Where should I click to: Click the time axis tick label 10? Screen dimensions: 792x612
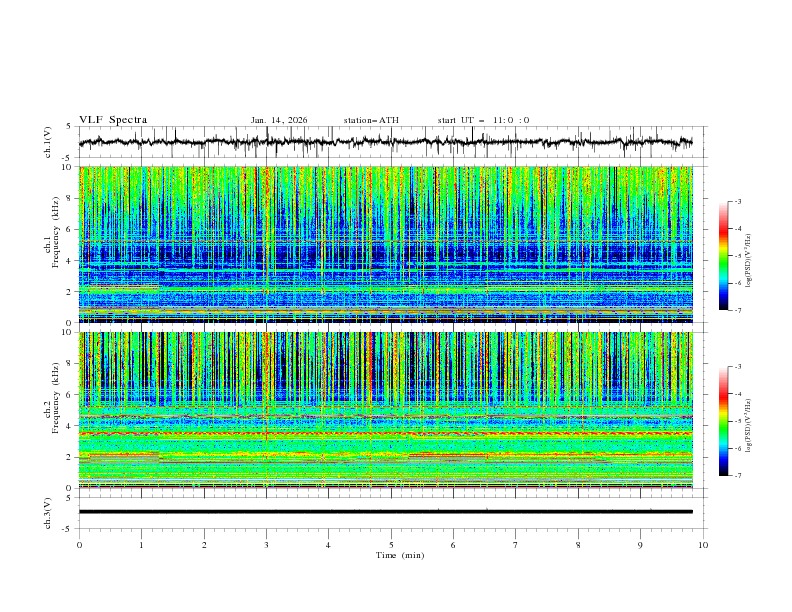pos(703,545)
